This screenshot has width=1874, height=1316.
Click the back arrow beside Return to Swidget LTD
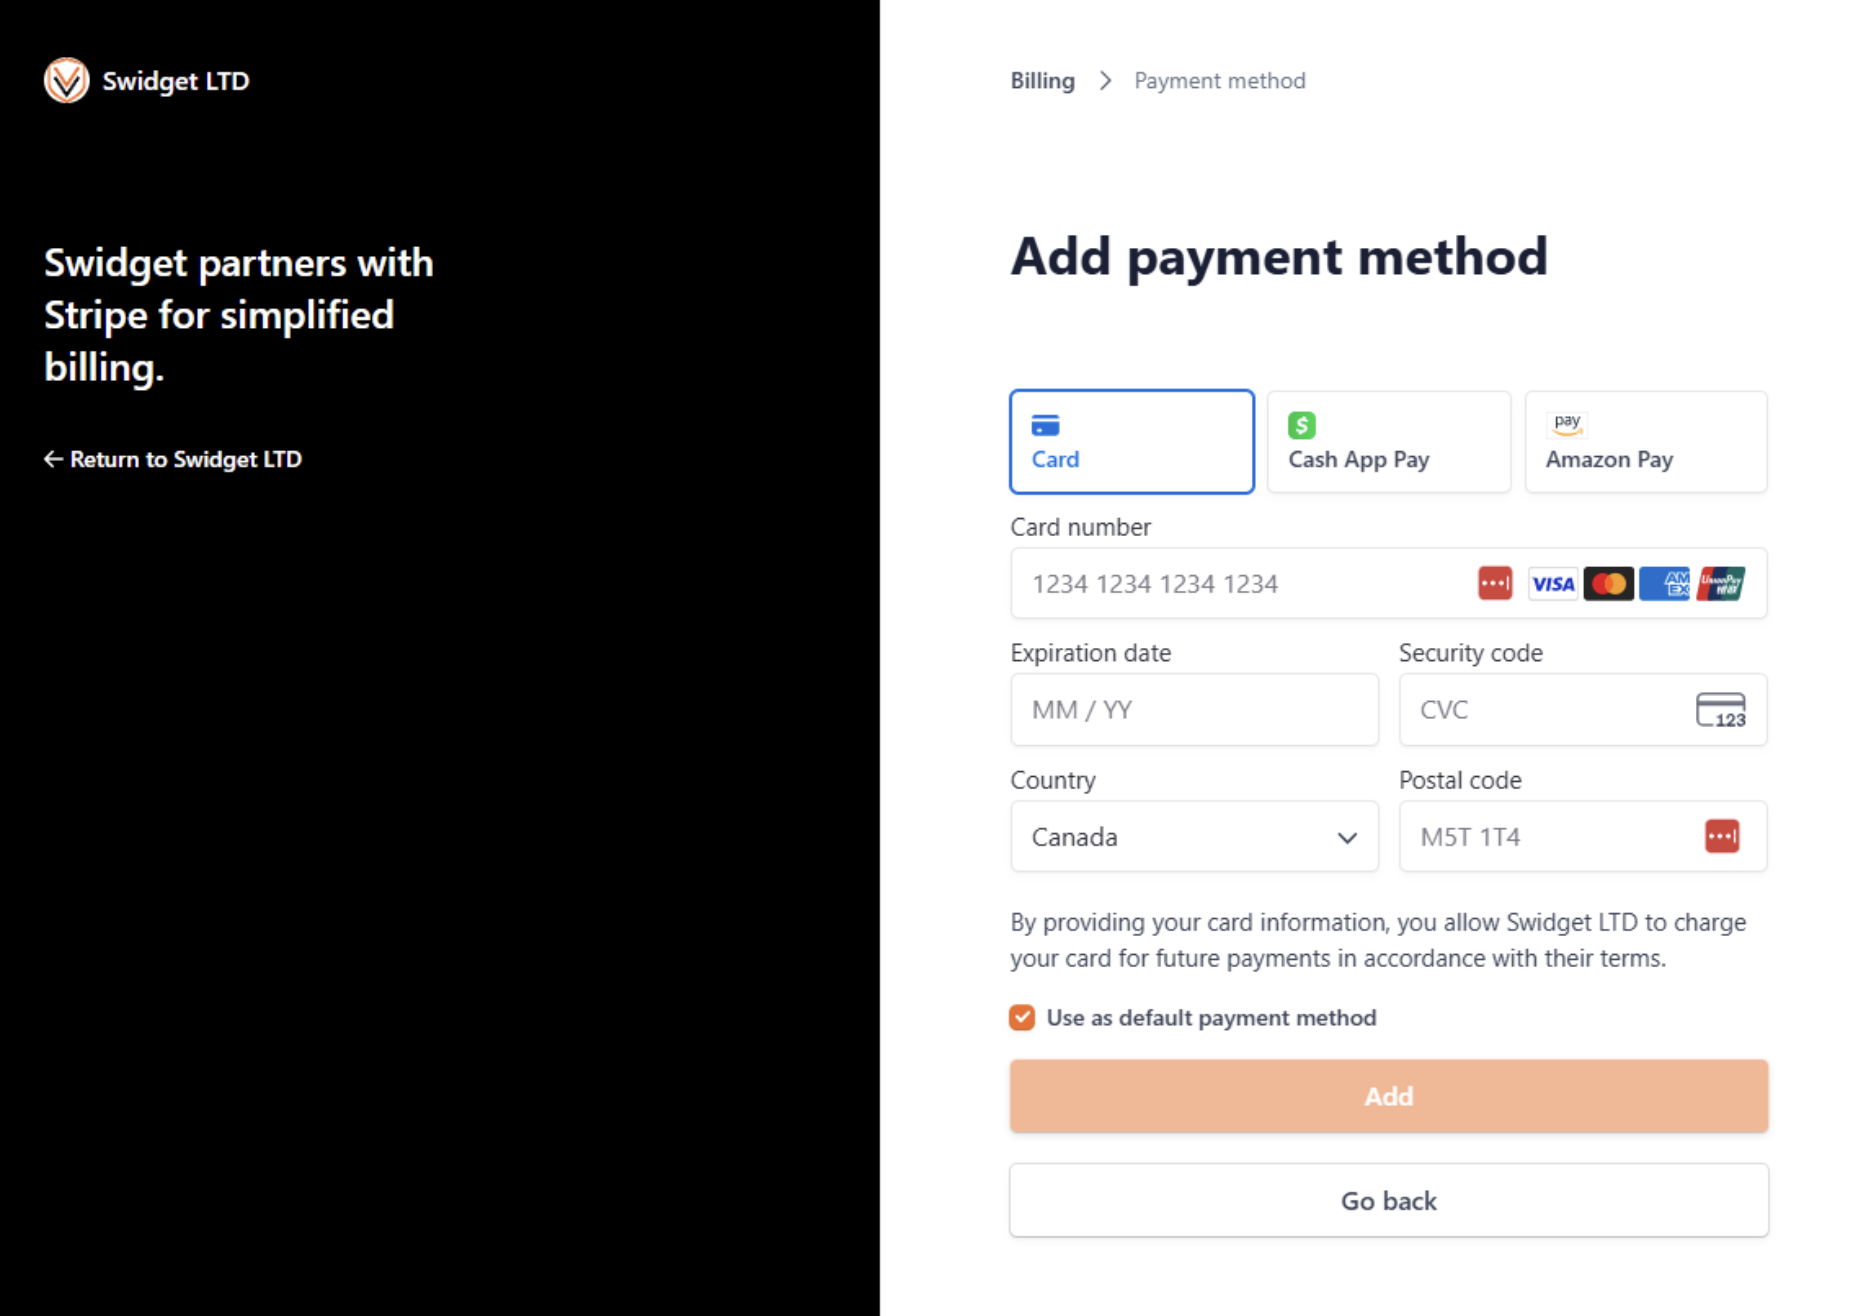[x=53, y=459]
